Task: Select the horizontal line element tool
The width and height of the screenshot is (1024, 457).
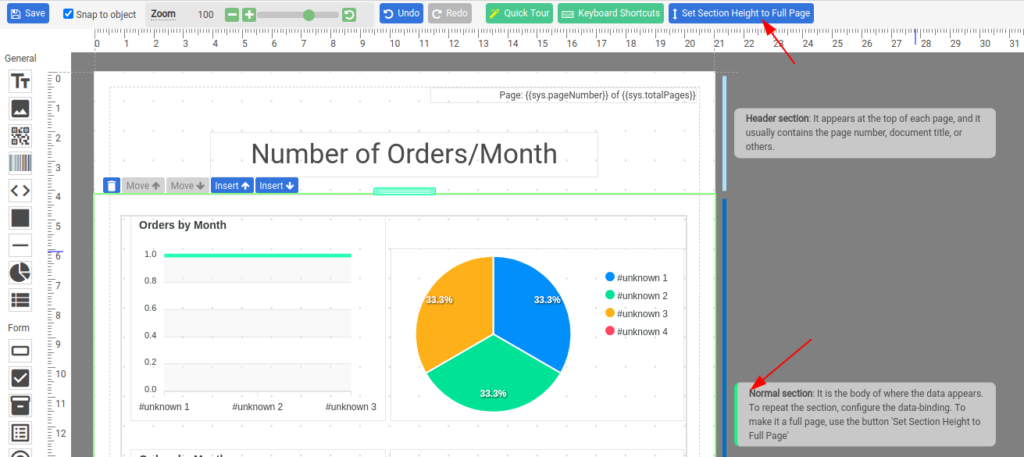Action: point(20,245)
